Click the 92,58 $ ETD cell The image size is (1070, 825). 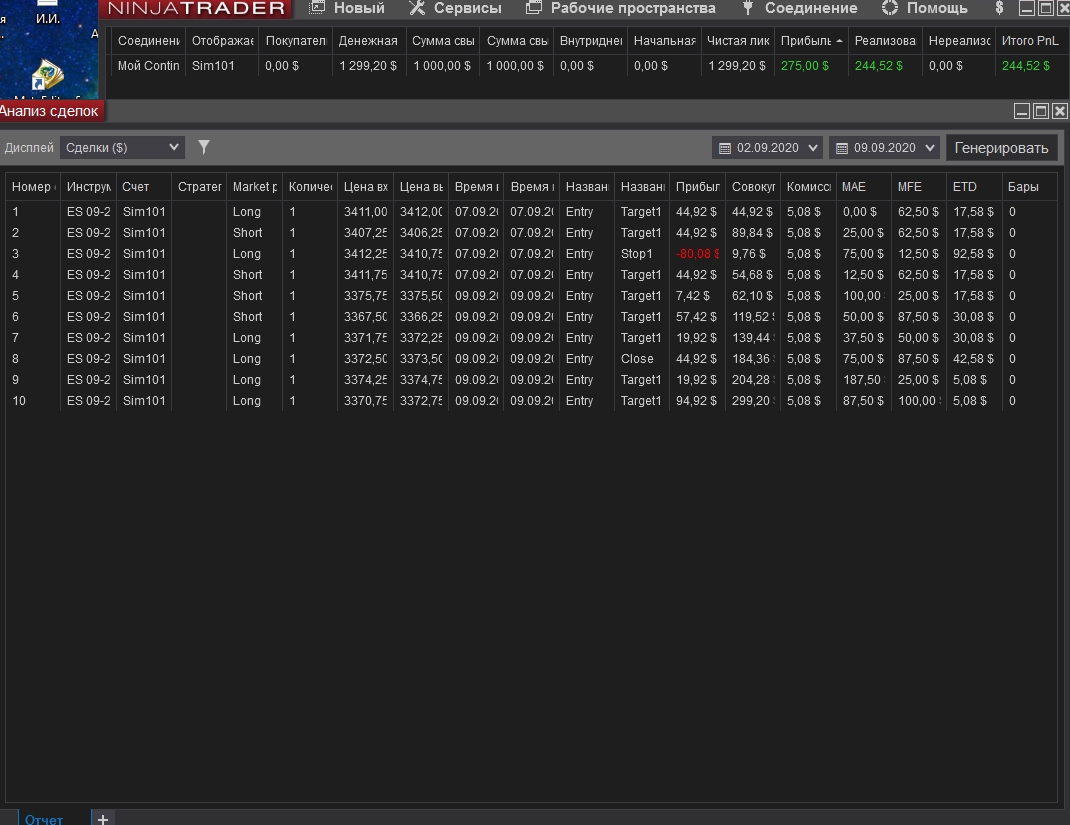[974, 254]
